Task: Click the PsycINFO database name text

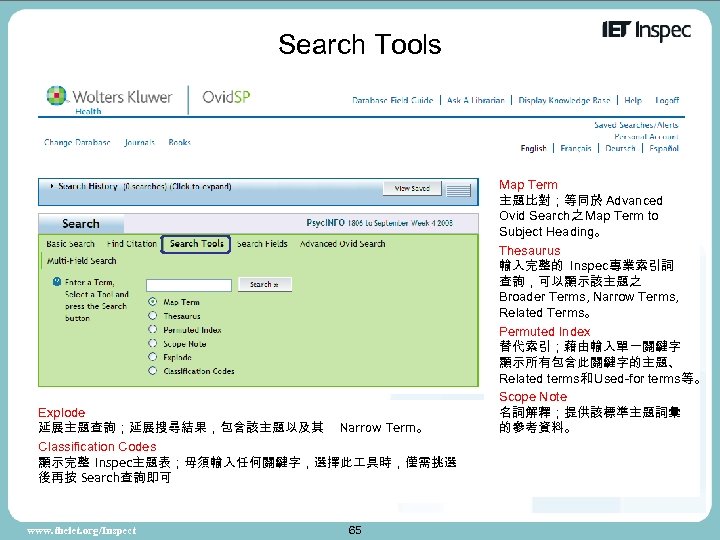Action: (325, 223)
